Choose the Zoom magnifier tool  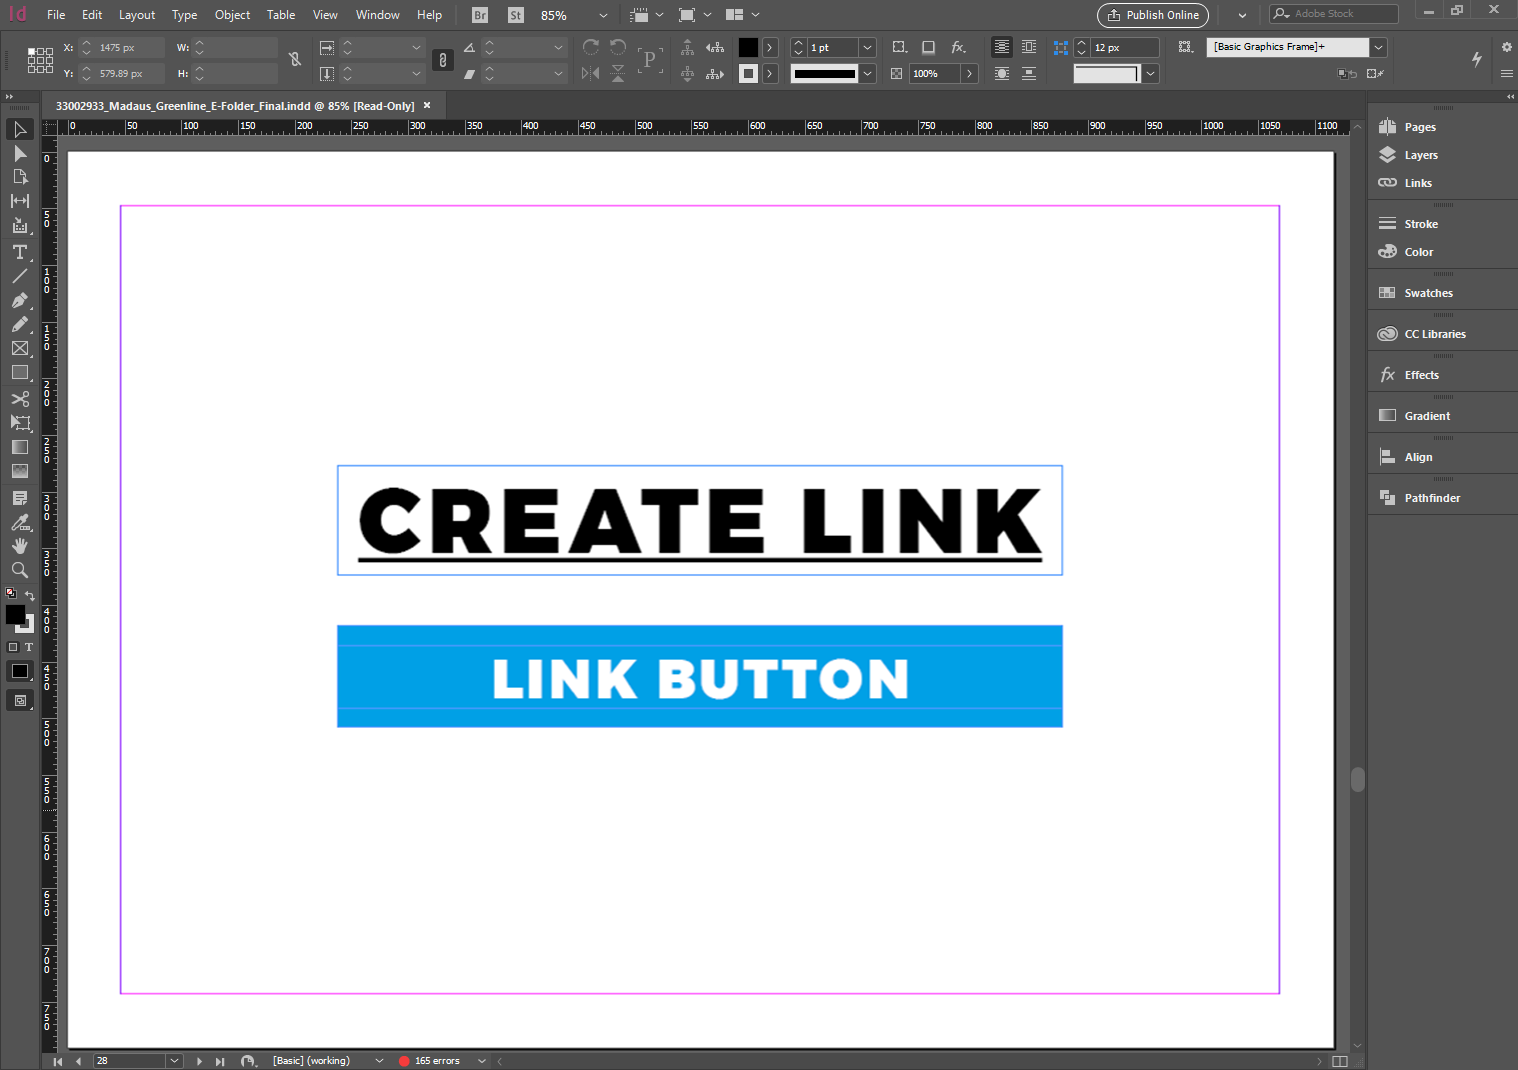pyautogui.click(x=19, y=570)
